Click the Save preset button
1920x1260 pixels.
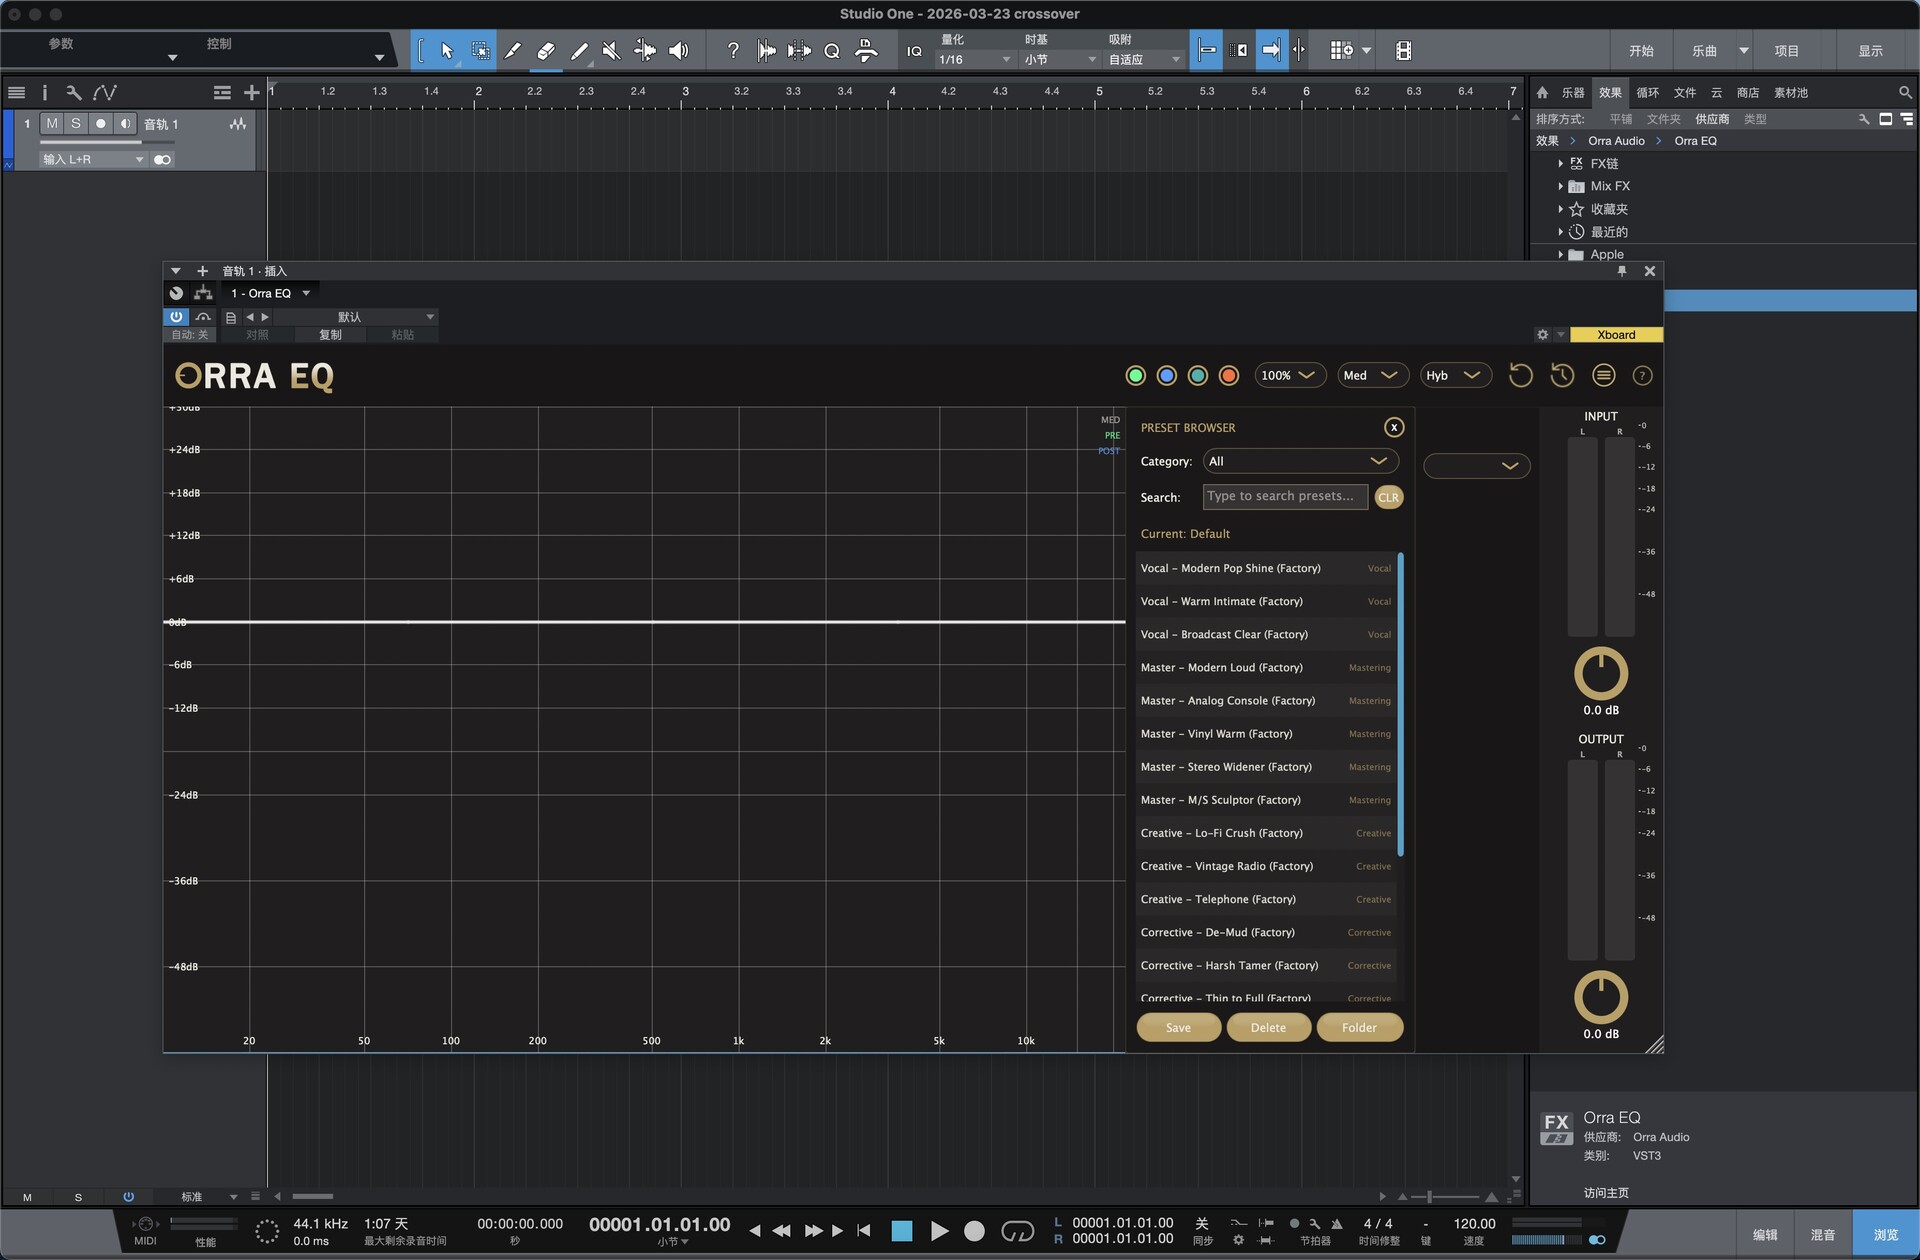pos(1178,1028)
